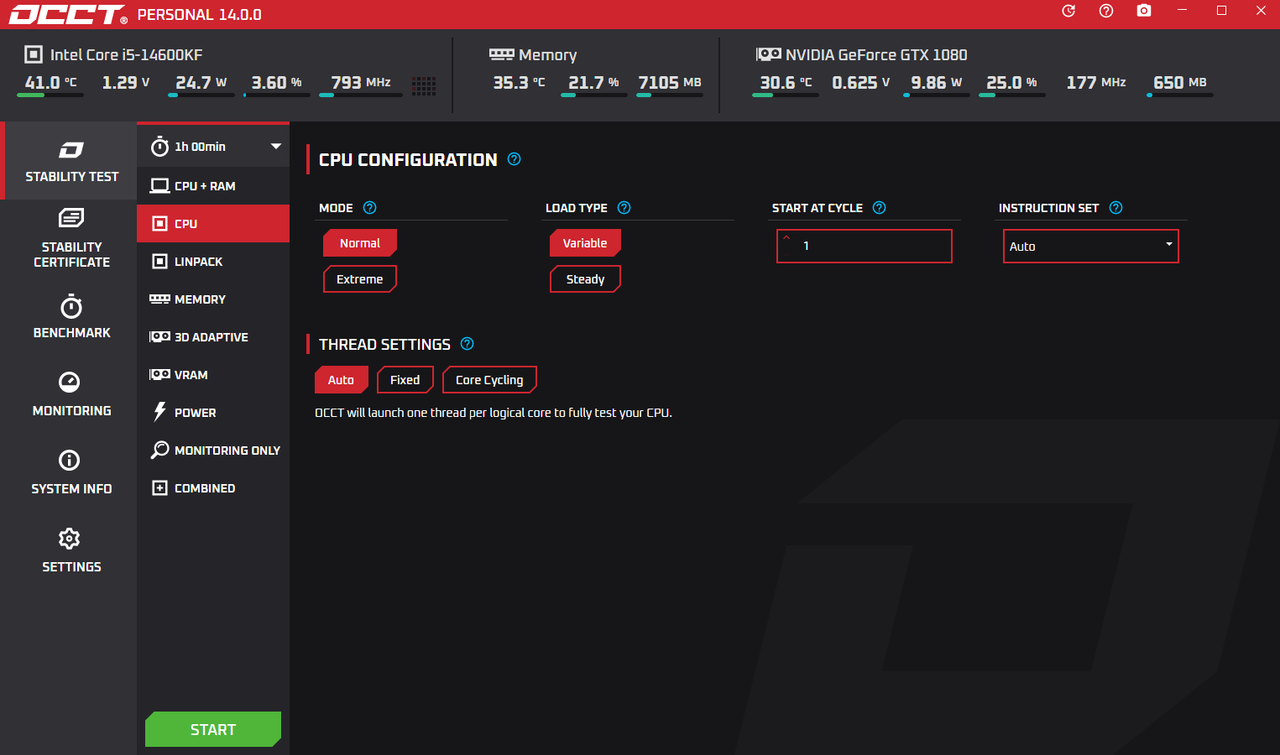The width and height of the screenshot is (1280, 755).
Task: Click the memory temperature 35.3 °C reading
Action: click(x=519, y=83)
